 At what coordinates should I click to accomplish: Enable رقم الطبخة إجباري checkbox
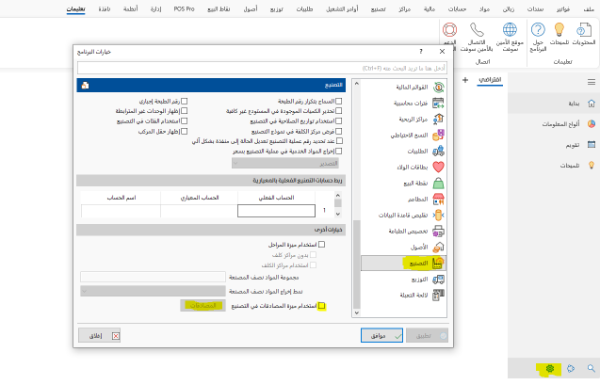click(x=184, y=101)
